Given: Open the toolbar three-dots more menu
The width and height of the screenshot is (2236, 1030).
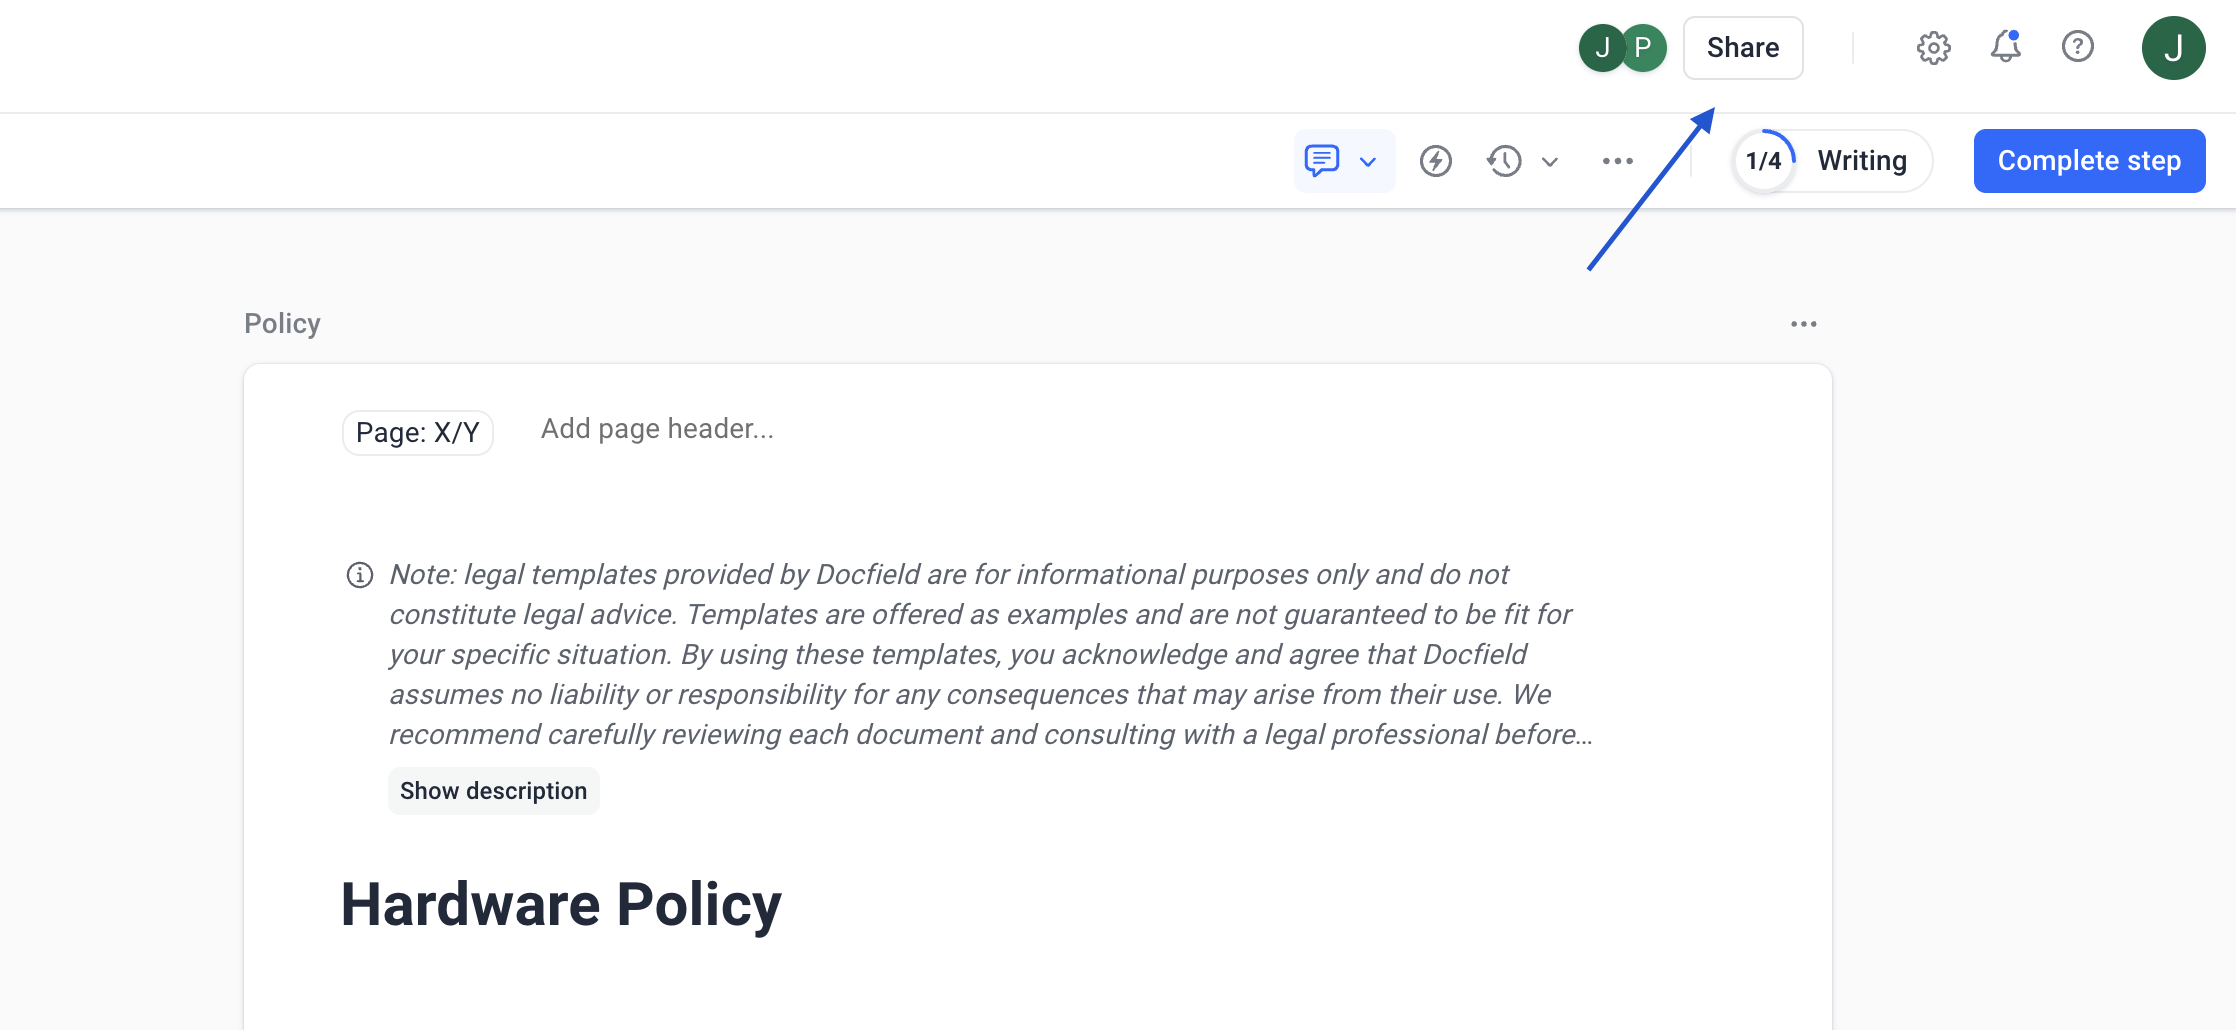Looking at the screenshot, I should (1618, 161).
